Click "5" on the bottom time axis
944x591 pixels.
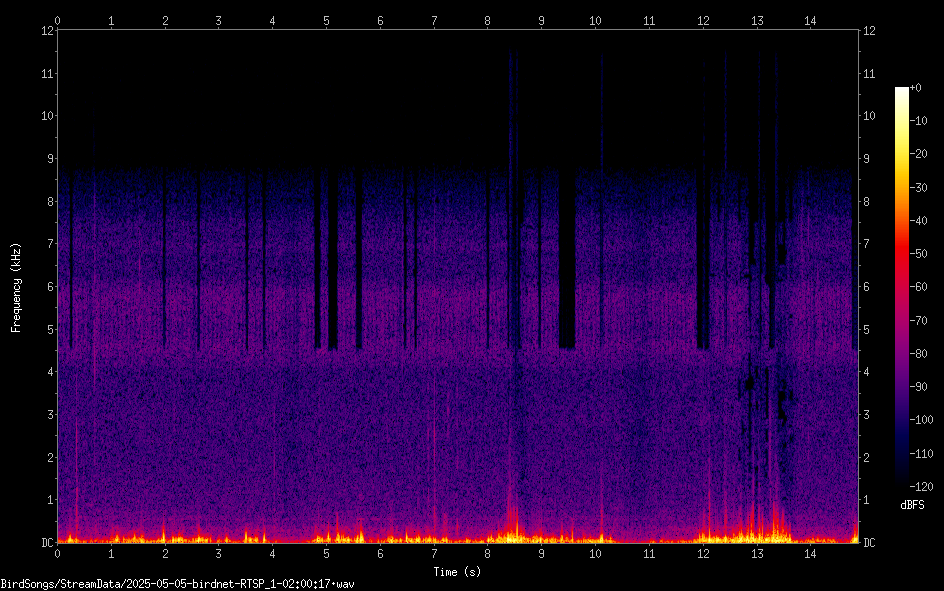click(326, 554)
